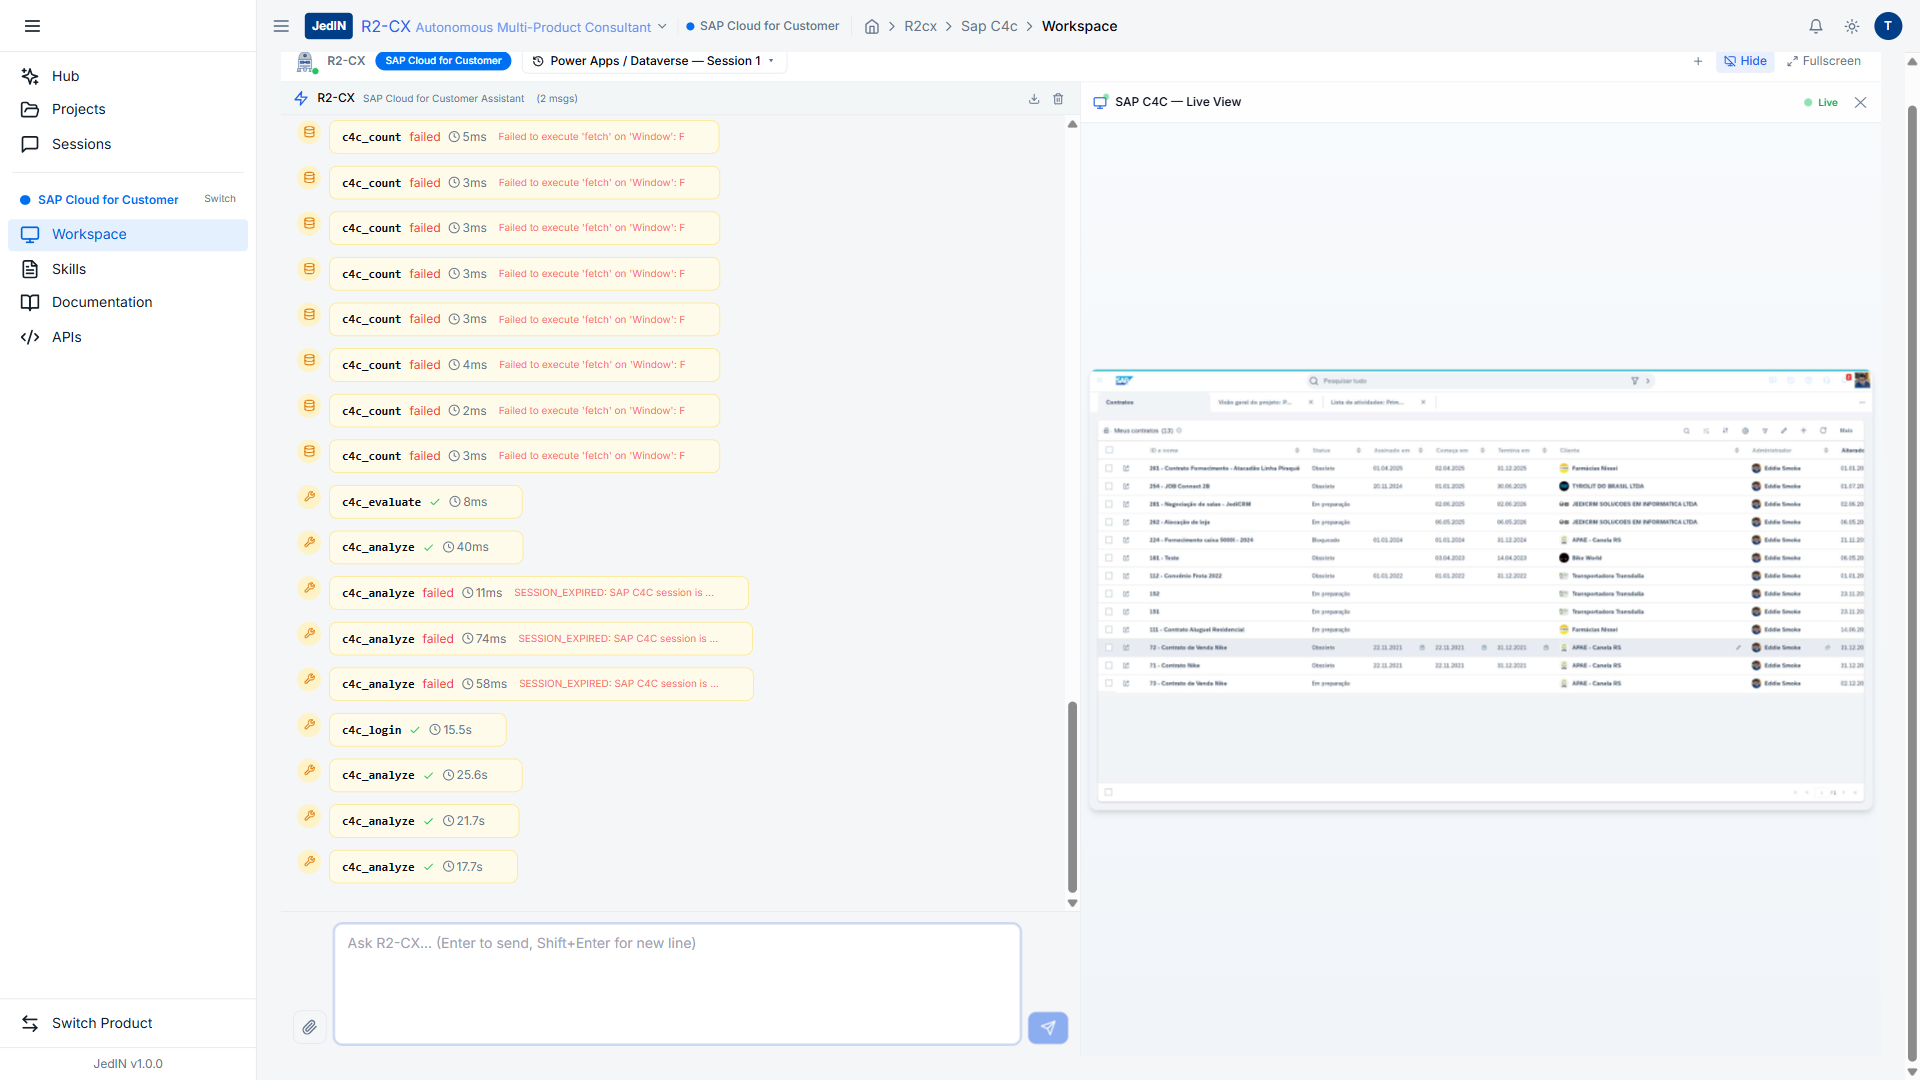Click the Fullscreen button
The height and width of the screenshot is (1080, 1920).
coord(1823,61)
